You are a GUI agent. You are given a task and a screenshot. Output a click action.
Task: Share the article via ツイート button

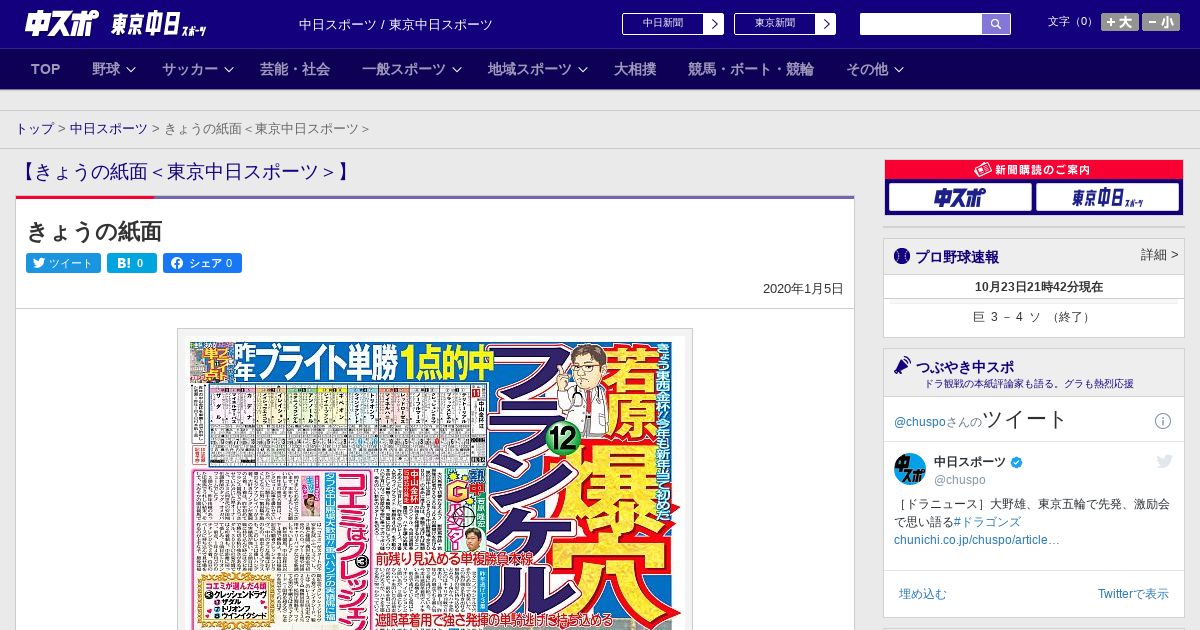pyautogui.click(x=63, y=263)
